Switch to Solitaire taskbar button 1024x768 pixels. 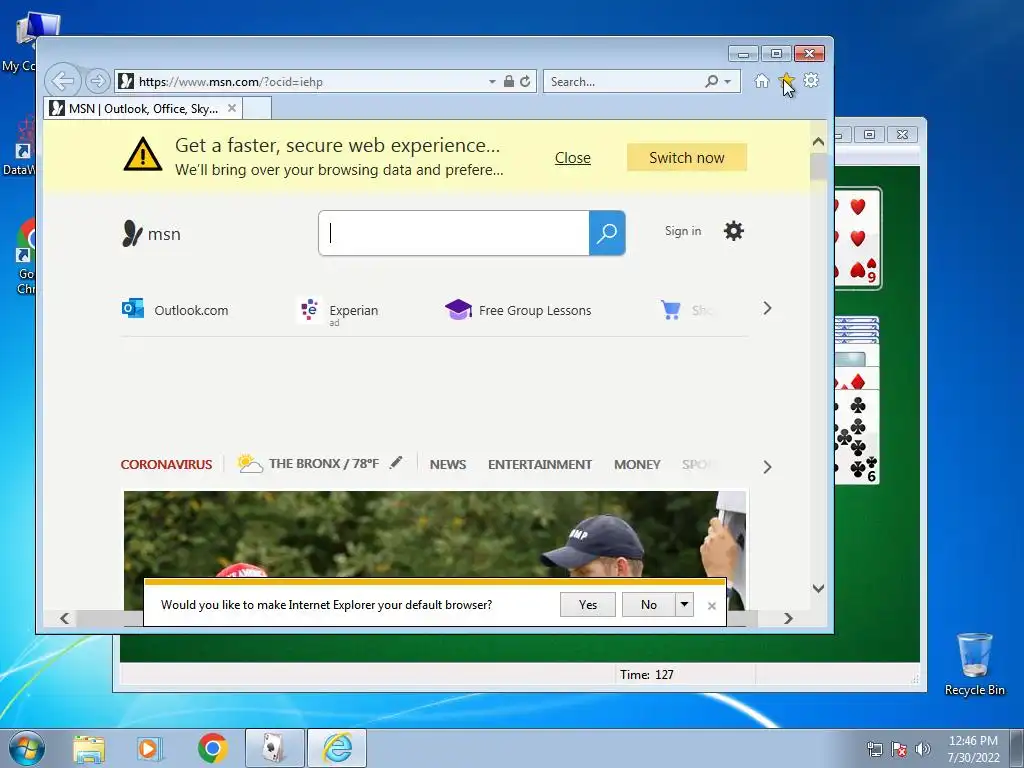[274, 748]
